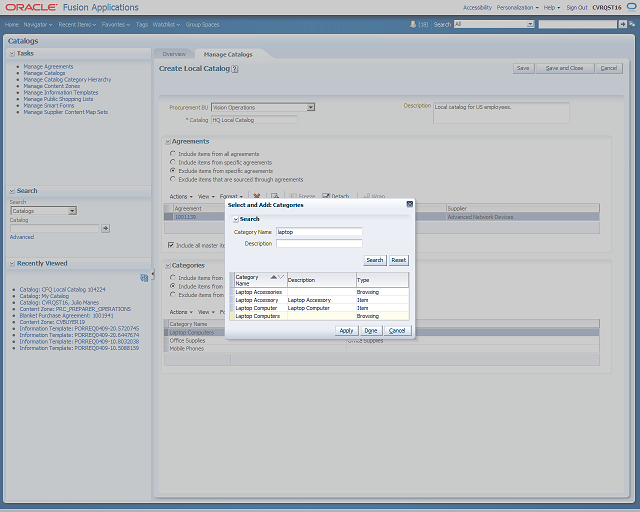The height and width of the screenshot is (512, 640).
Task: Click the global search go arrow
Action: [x=622, y=24]
